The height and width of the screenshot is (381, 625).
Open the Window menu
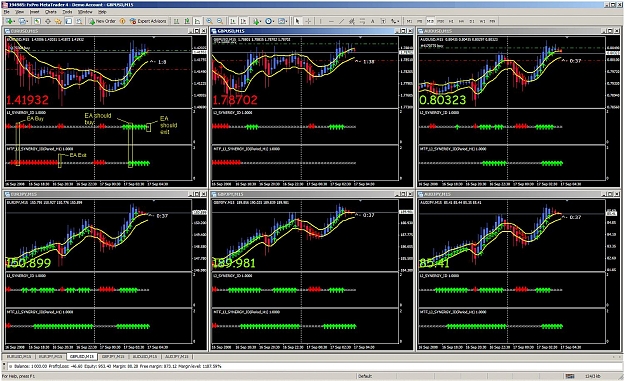click(x=85, y=12)
